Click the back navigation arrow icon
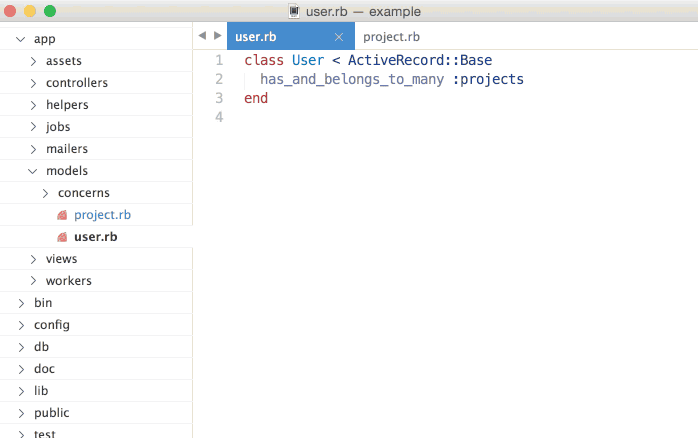The height and width of the screenshot is (438, 698). click(202, 36)
